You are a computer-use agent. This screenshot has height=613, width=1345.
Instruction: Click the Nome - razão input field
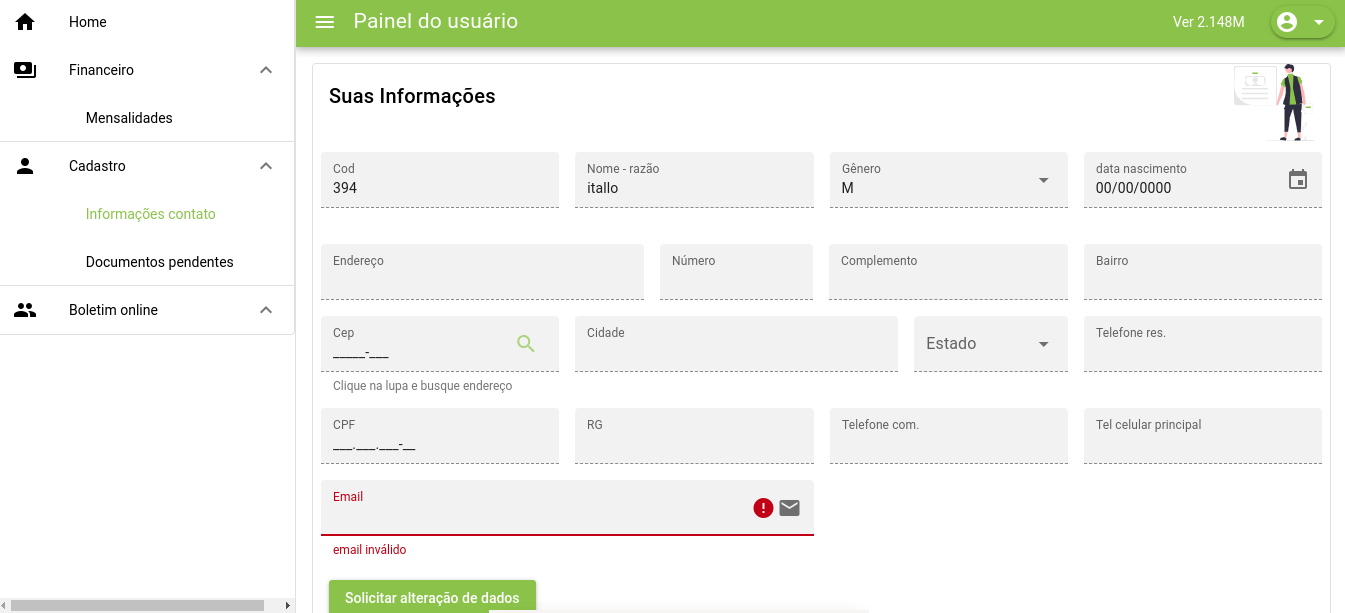point(693,188)
